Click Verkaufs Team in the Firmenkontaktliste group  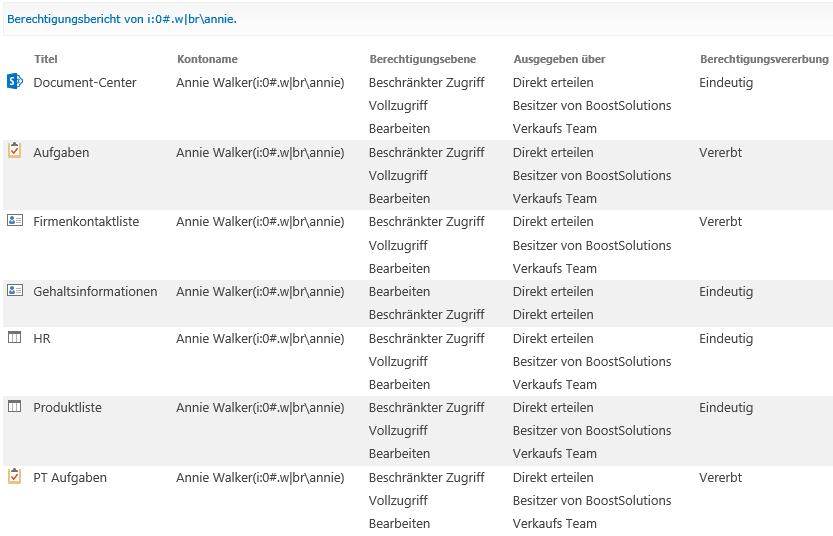(x=555, y=268)
